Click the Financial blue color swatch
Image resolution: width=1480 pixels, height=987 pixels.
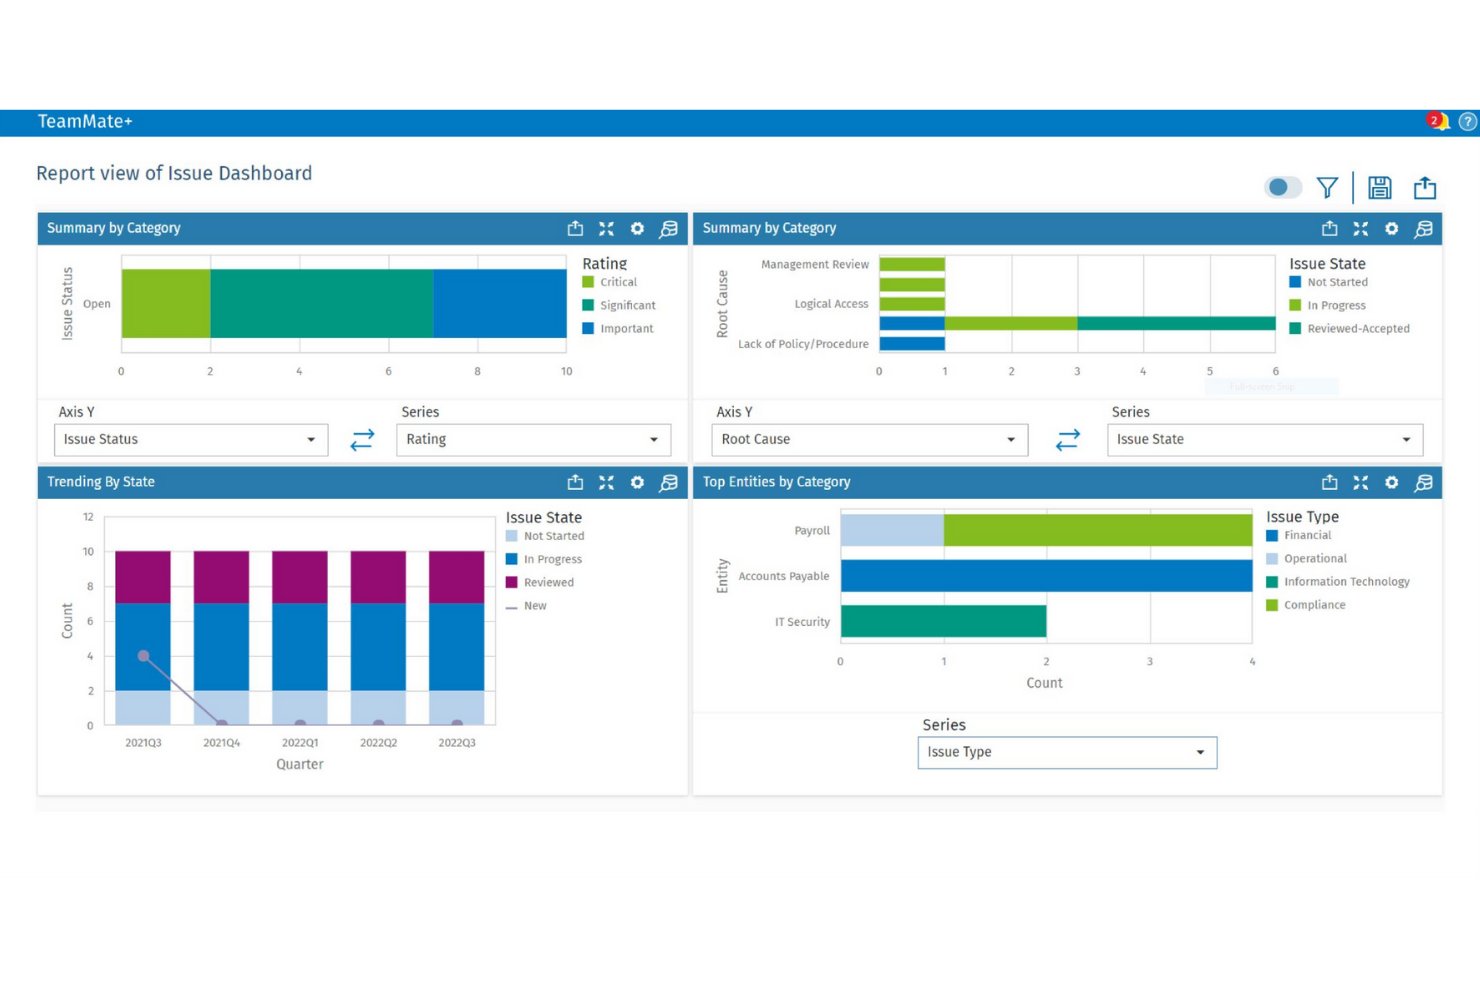pos(1271,535)
